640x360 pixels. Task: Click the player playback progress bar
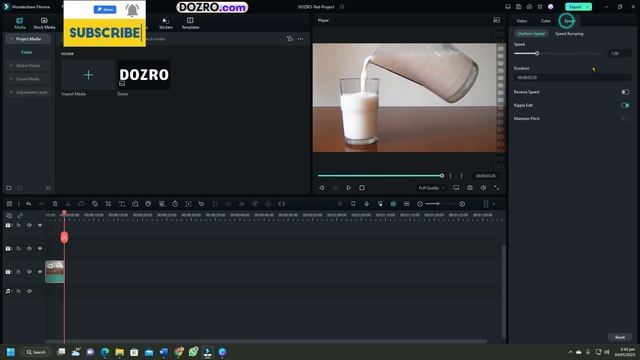coord(380,176)
